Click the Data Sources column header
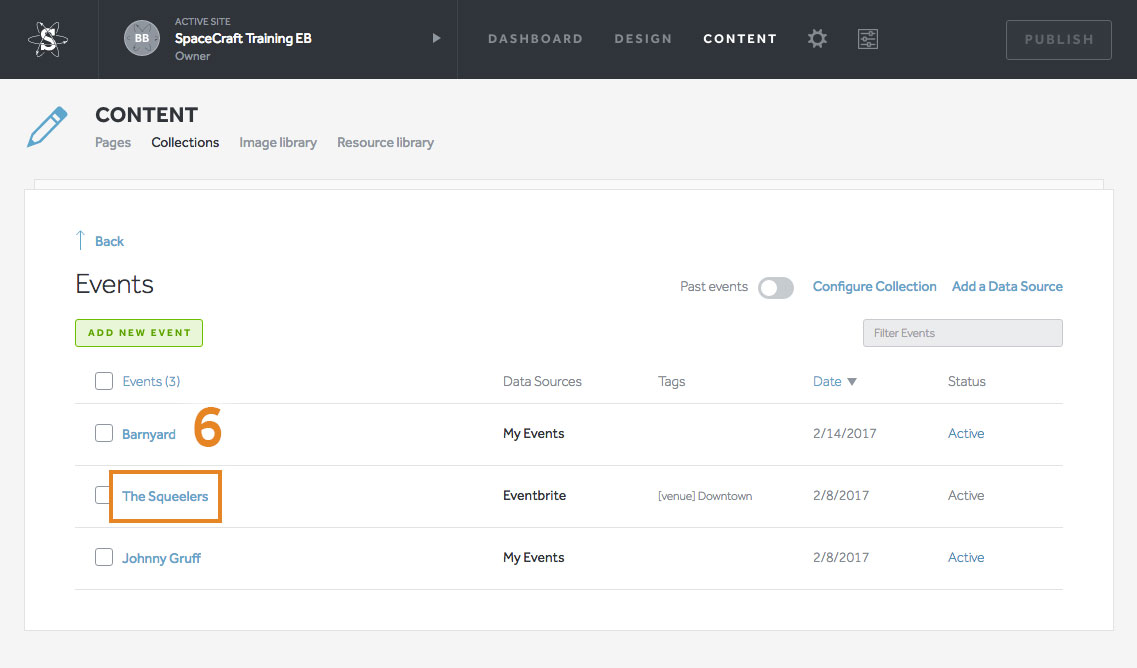Image resolution: width=1137 pixels, height=668 pixels. [x=542, y=382]
